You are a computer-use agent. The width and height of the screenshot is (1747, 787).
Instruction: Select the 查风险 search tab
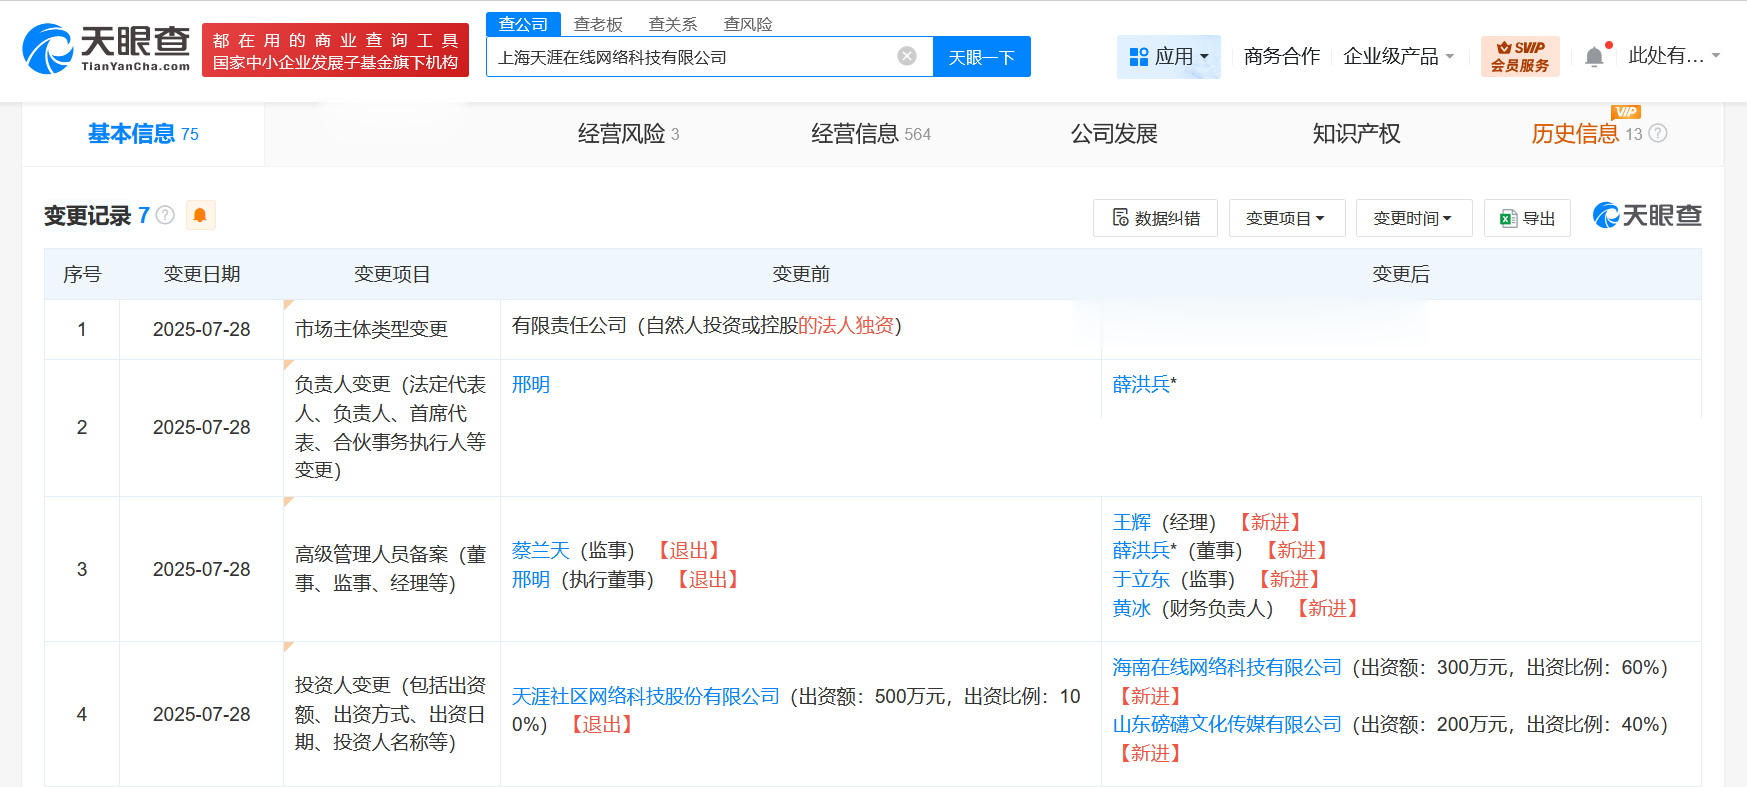tap(748, 24)
